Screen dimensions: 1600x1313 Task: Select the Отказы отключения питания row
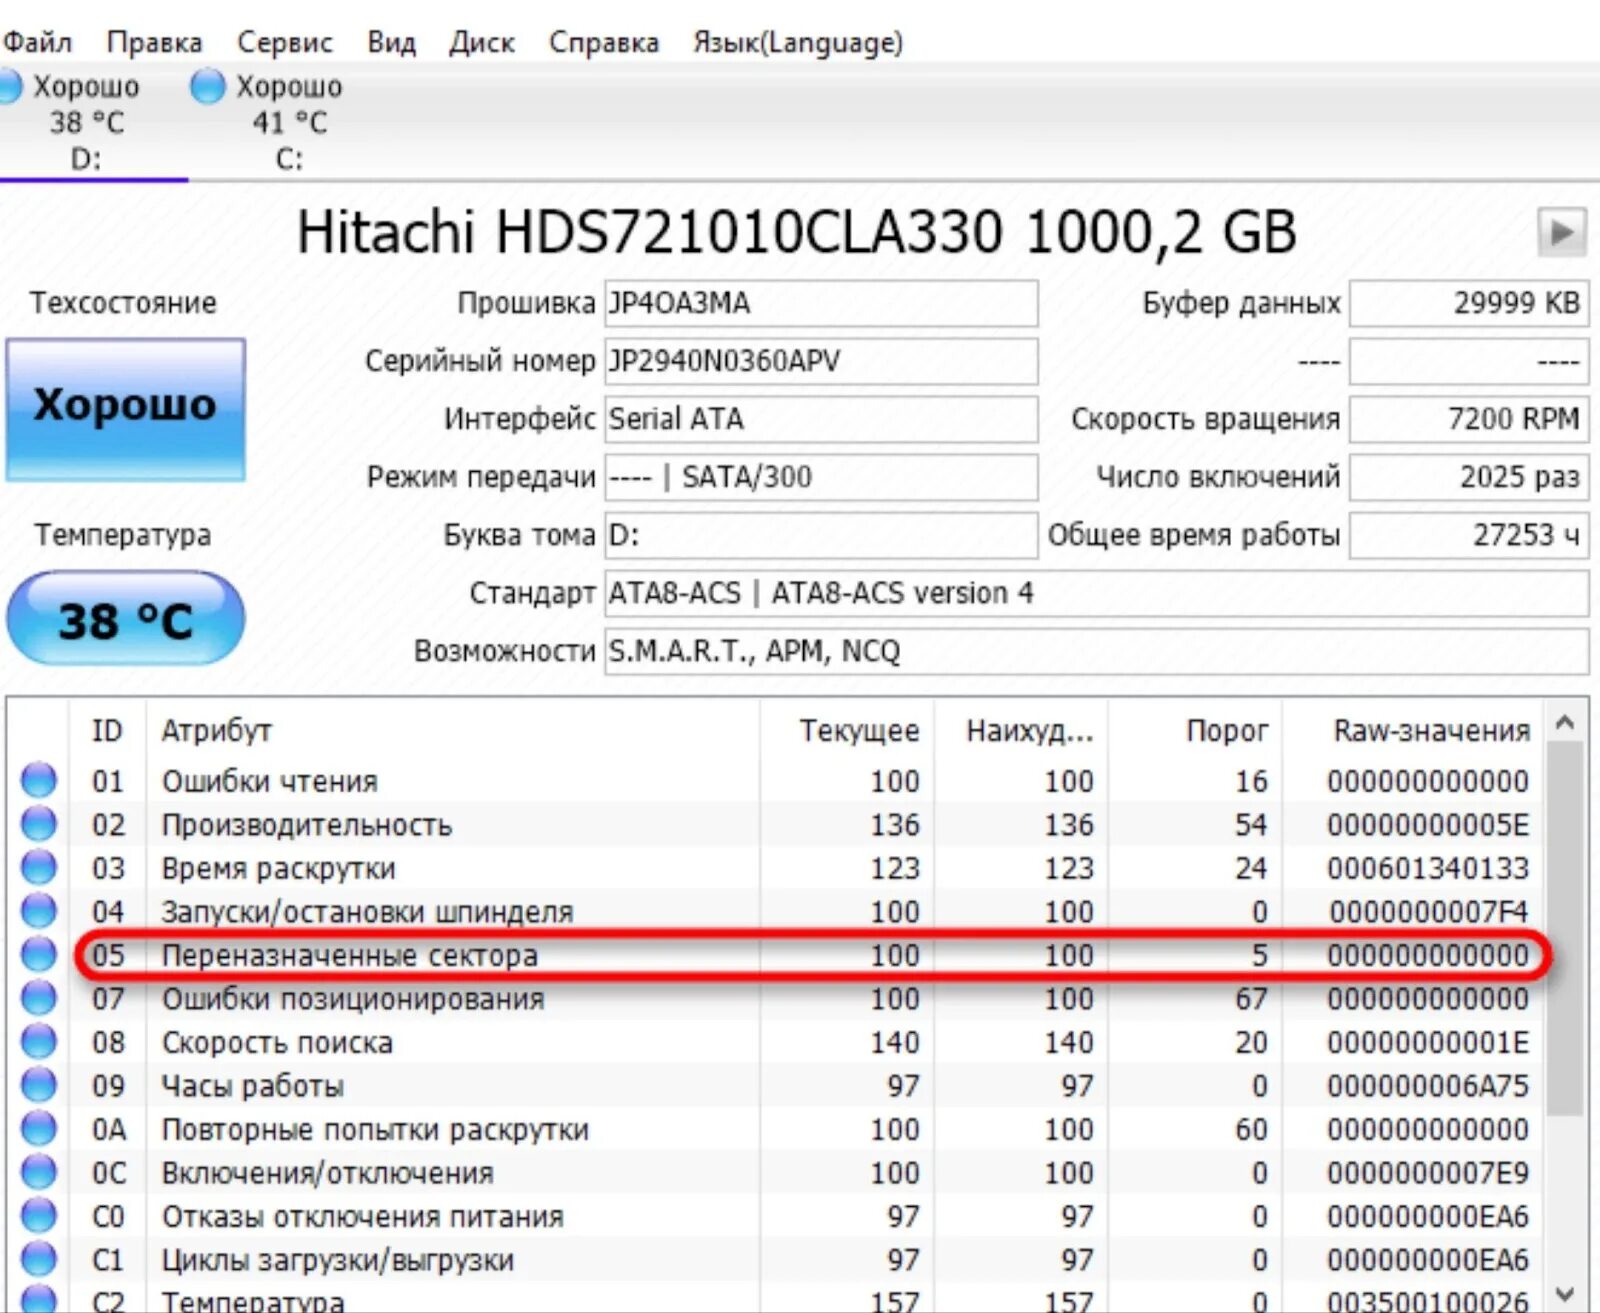pos(777,1215)
